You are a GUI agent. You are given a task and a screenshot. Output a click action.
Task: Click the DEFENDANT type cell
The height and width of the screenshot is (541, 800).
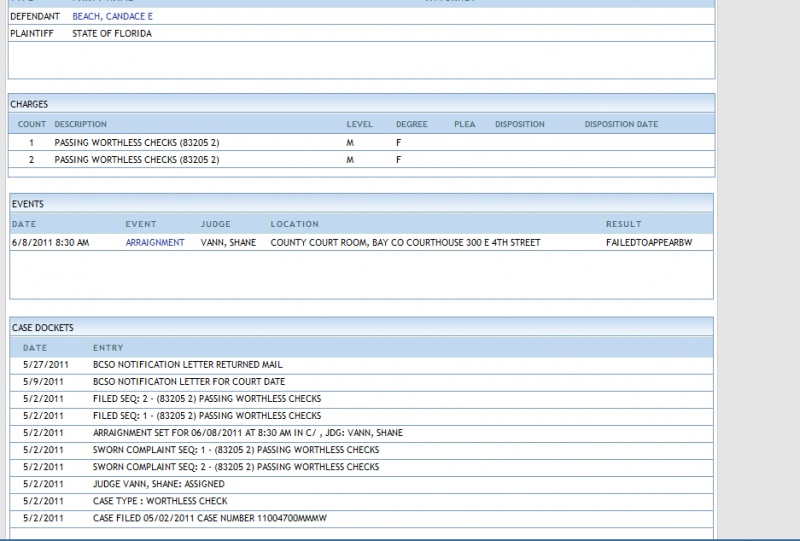tap(35, 16)
